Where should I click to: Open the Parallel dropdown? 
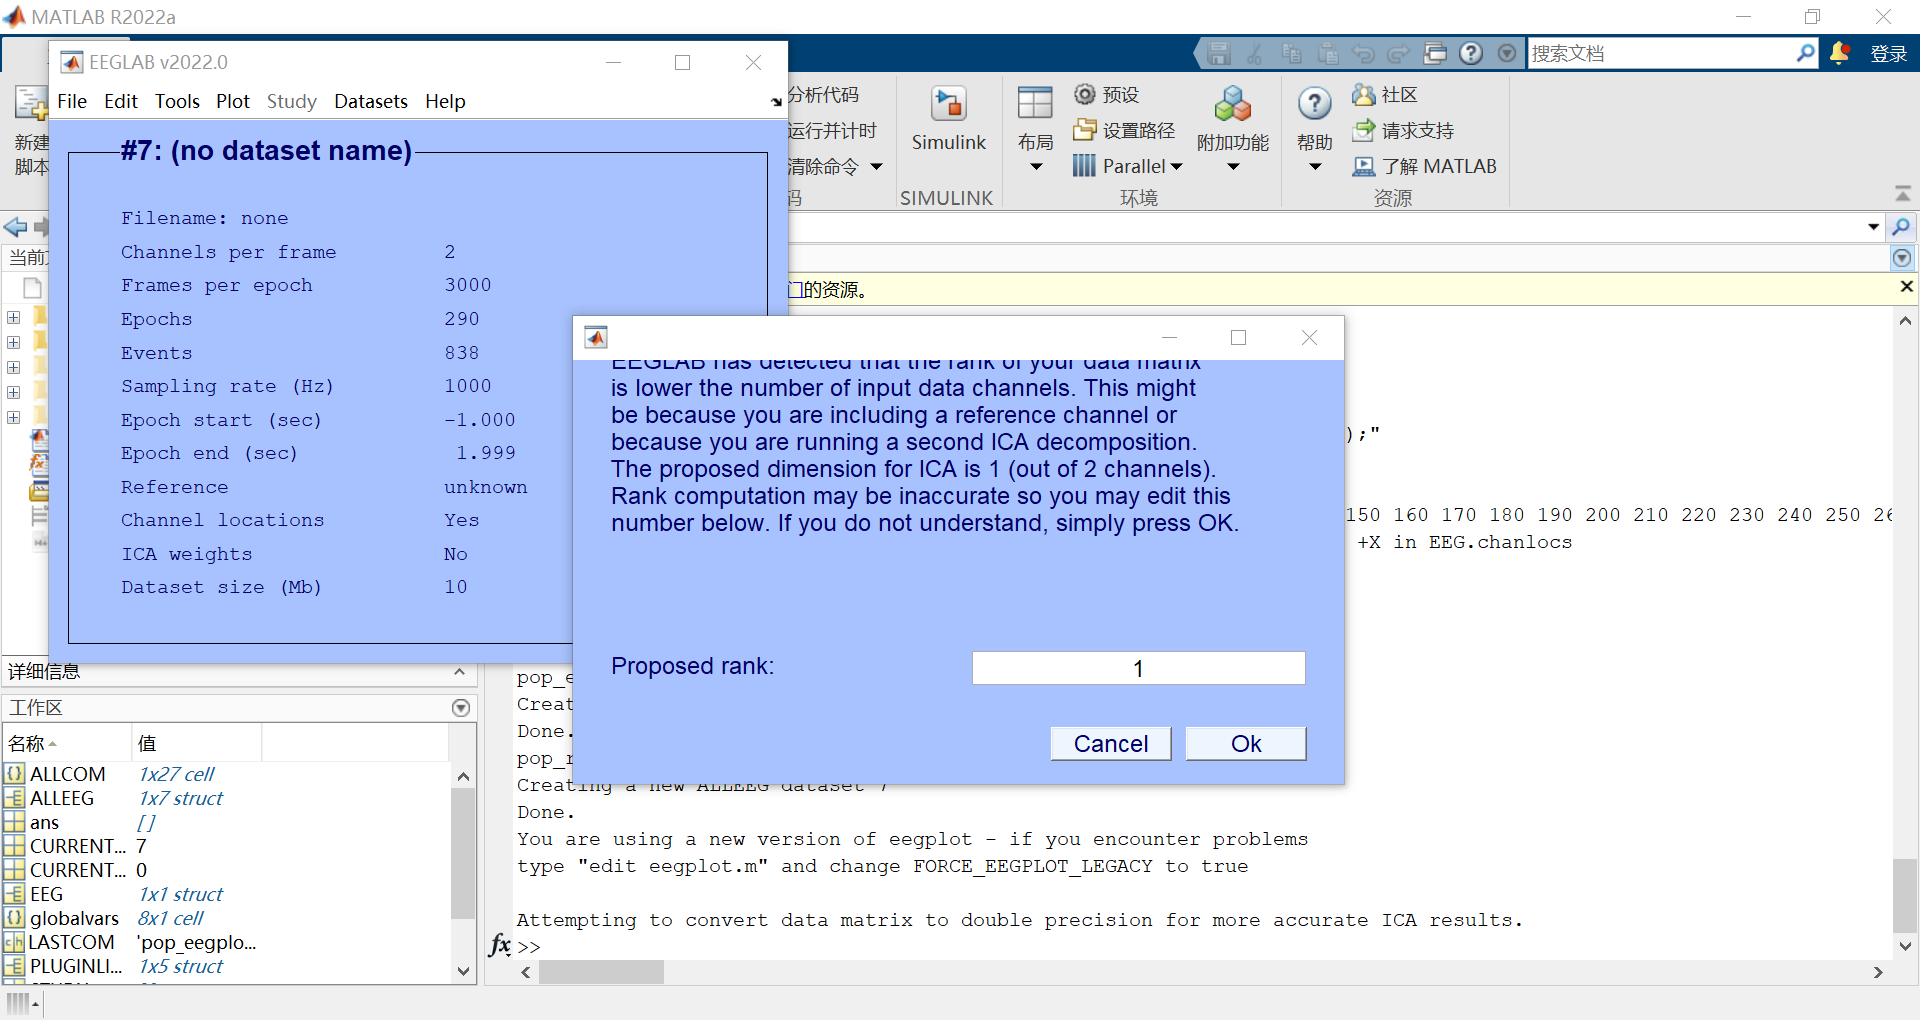tap(1128, 166)
